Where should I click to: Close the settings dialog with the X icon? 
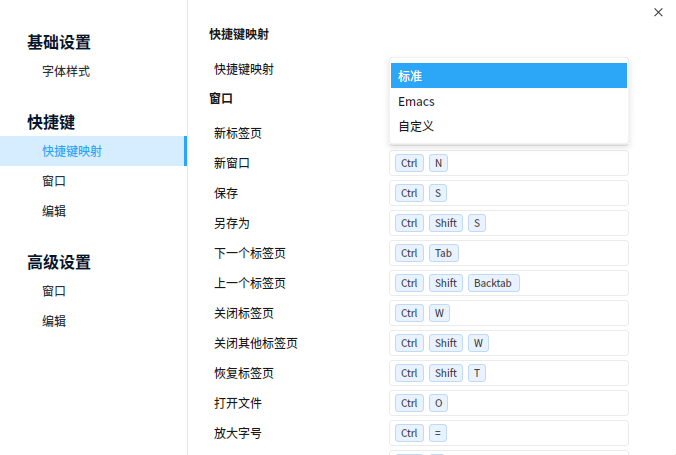click(658, 12)
